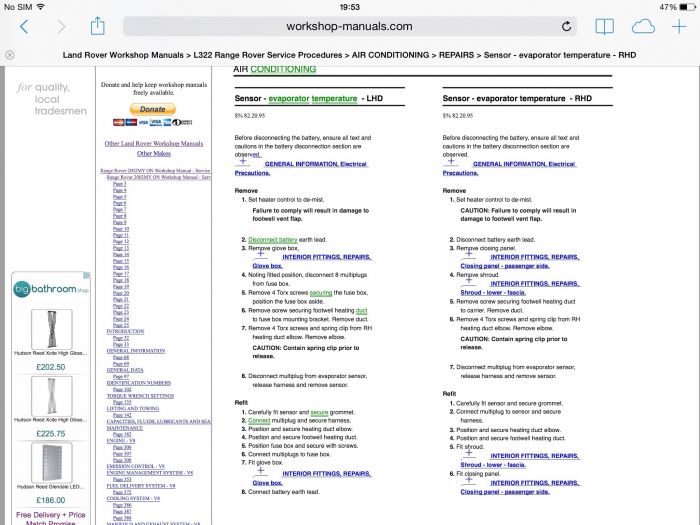Click the £186.00 price in ad
Image resolution: width=700 pixels, height=525 pixels.
point(50,500)
